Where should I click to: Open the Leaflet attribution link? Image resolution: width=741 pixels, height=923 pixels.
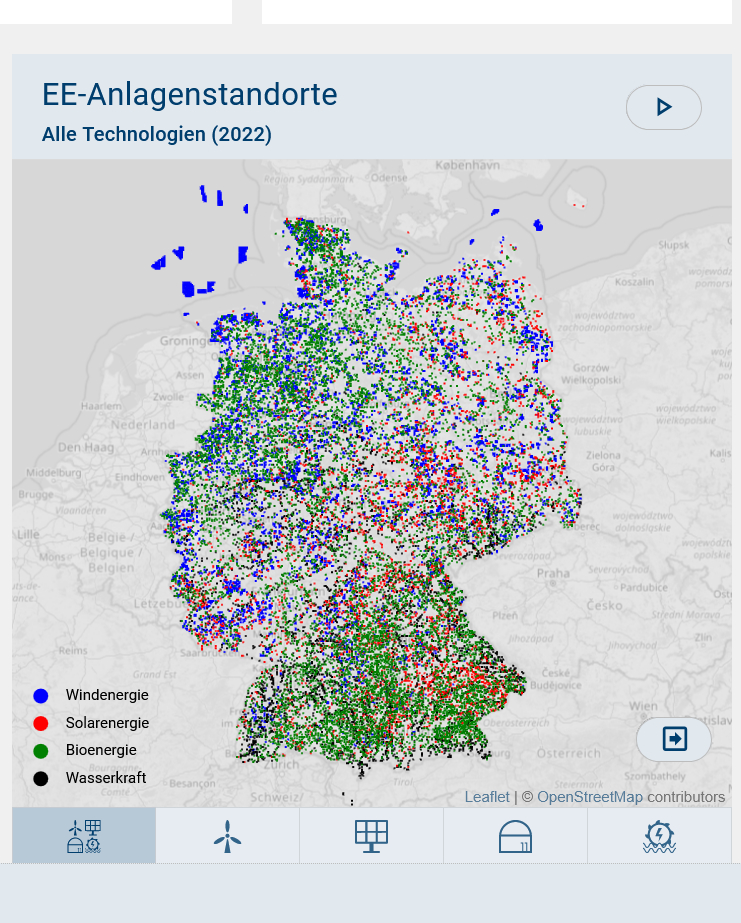(x=487, y=797)
